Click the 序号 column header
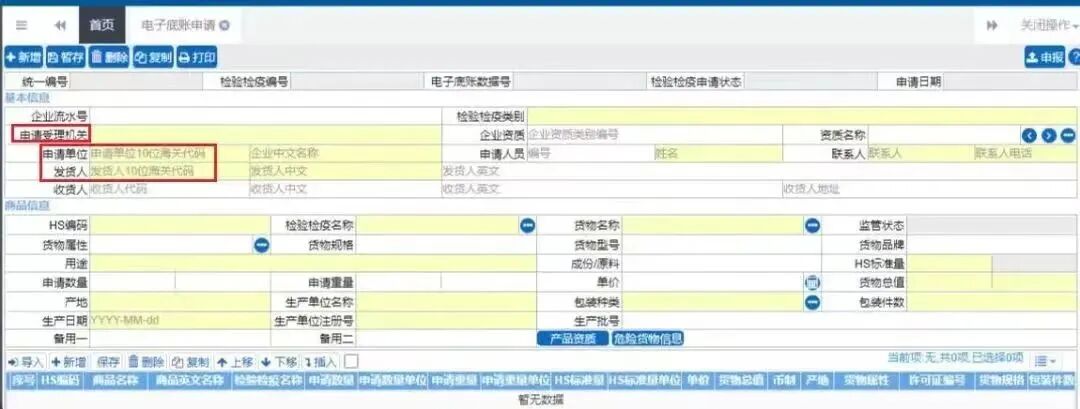Screen dimensions: 1080x409 (x=23, y=380)
